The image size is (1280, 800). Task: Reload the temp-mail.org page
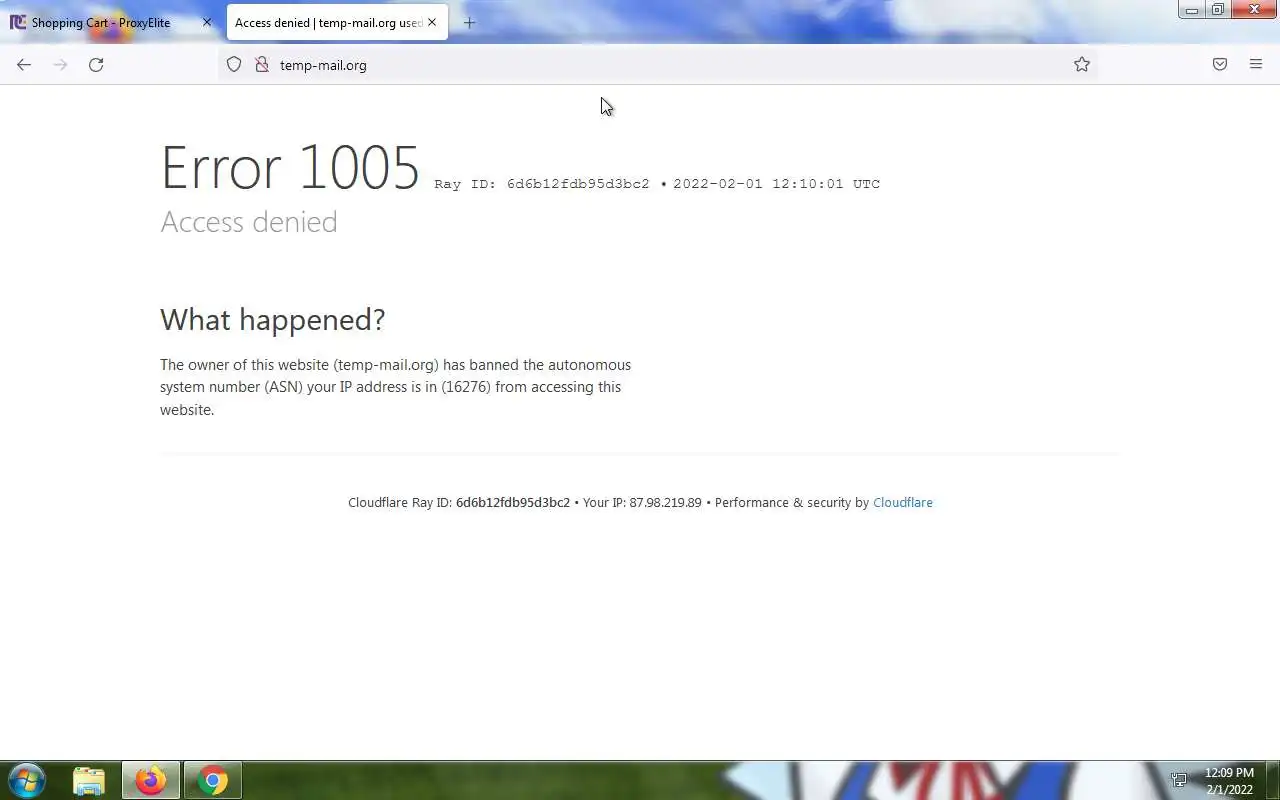pos(96,65)
